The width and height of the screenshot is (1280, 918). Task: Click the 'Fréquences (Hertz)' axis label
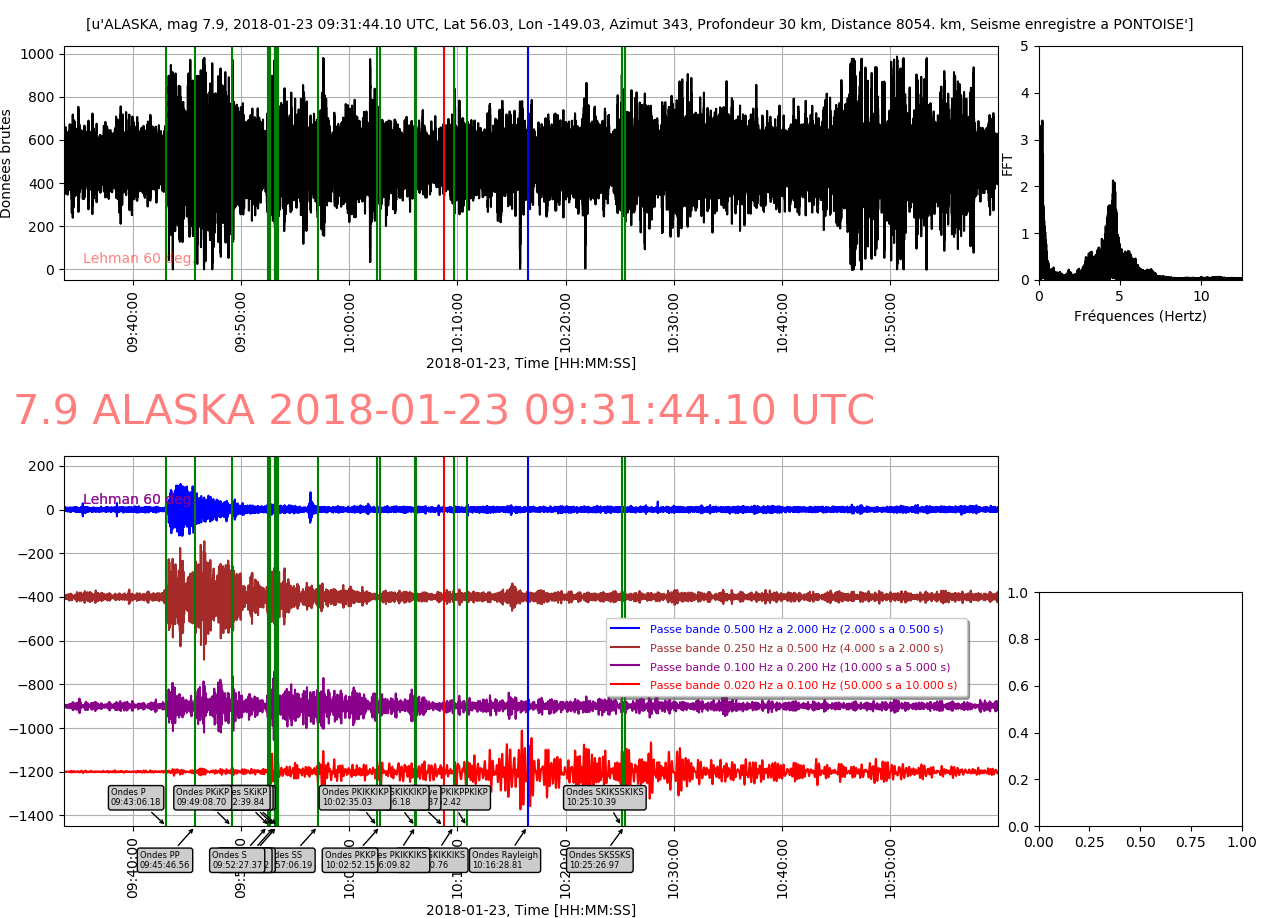point(1140,316)
